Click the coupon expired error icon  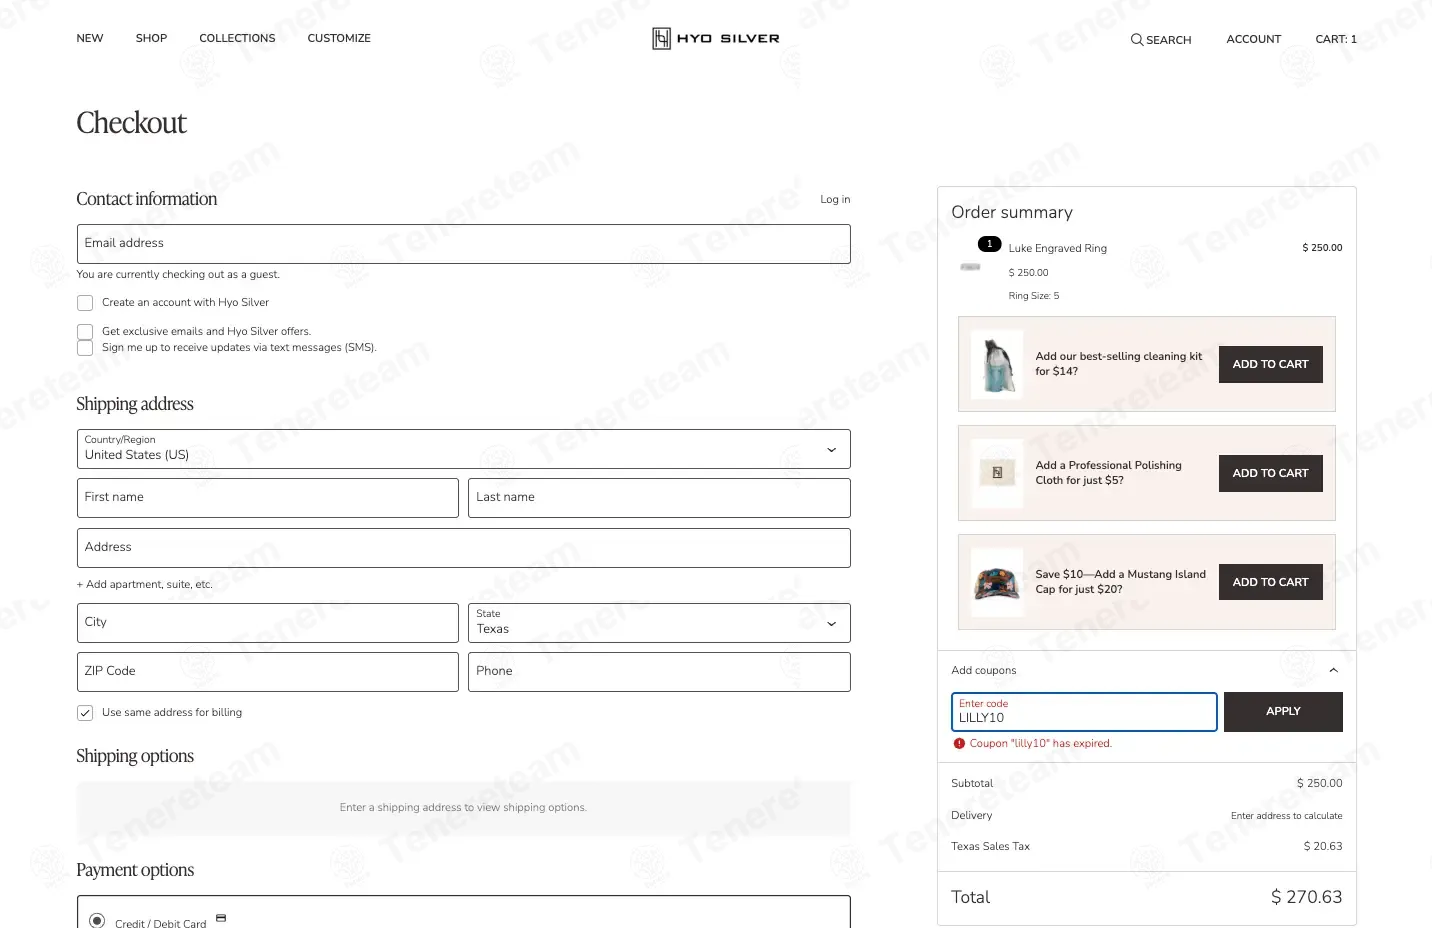point(959,744)
